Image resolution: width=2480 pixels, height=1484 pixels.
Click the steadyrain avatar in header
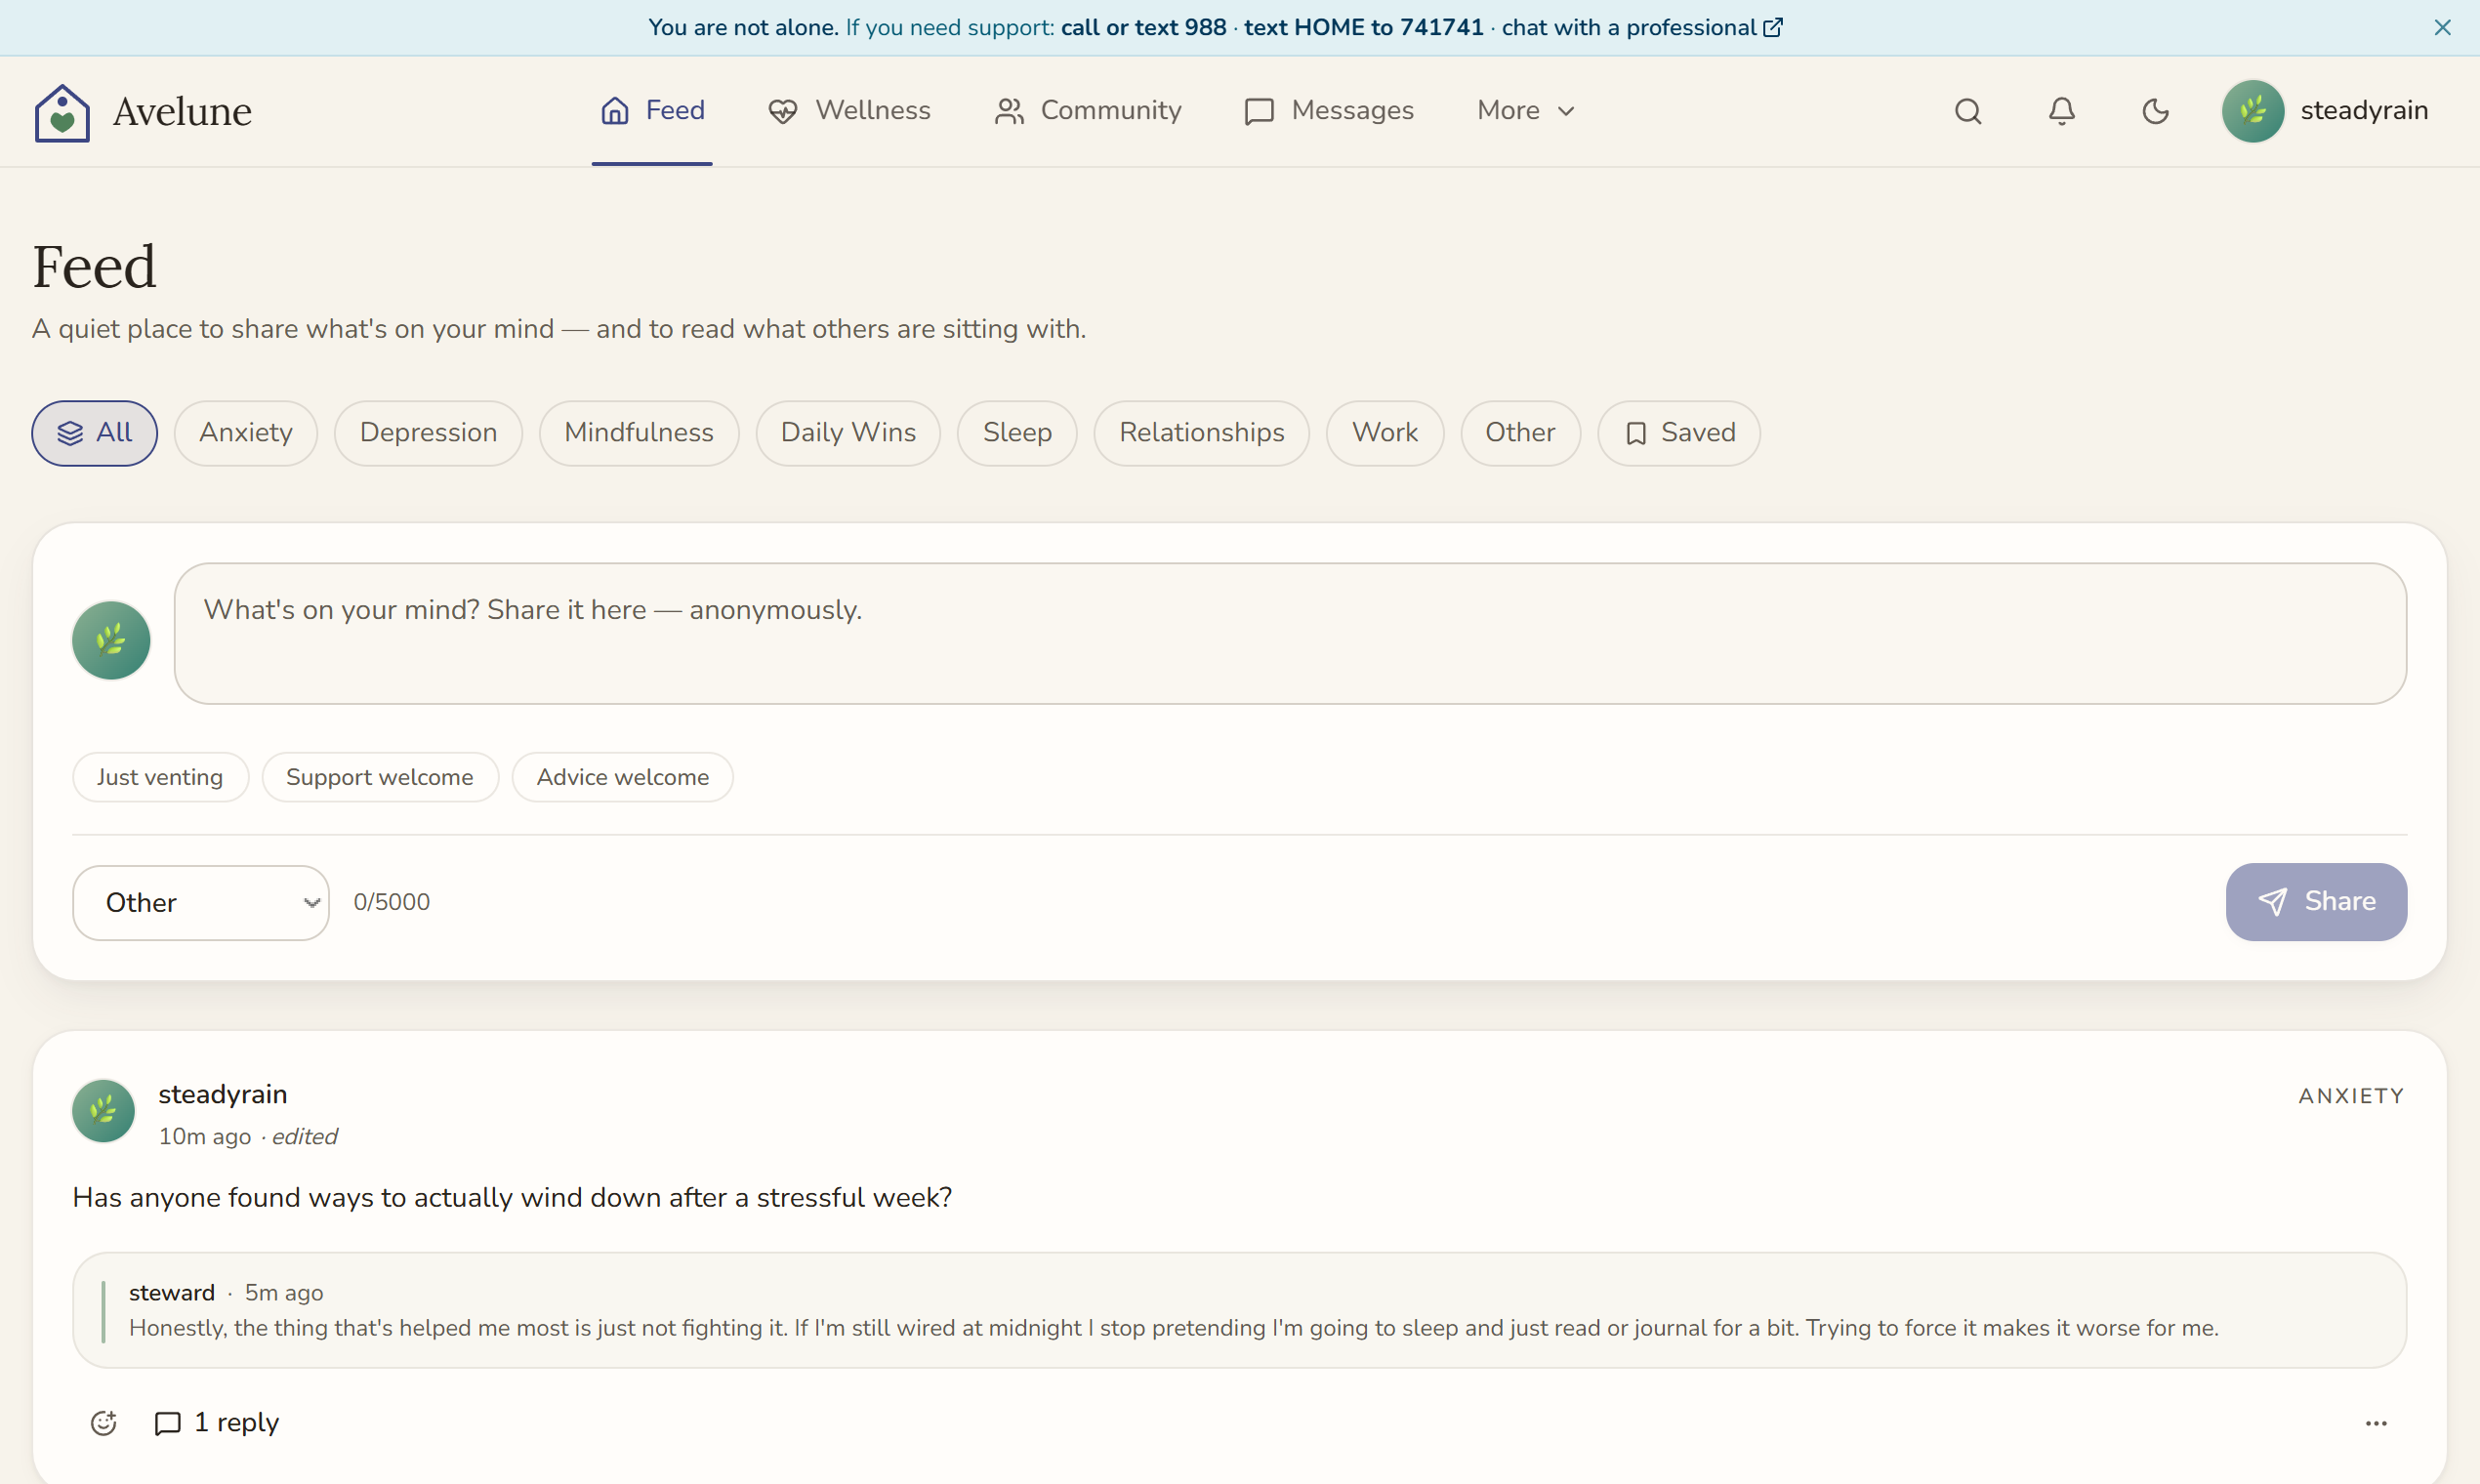(x=2252, y=111)
